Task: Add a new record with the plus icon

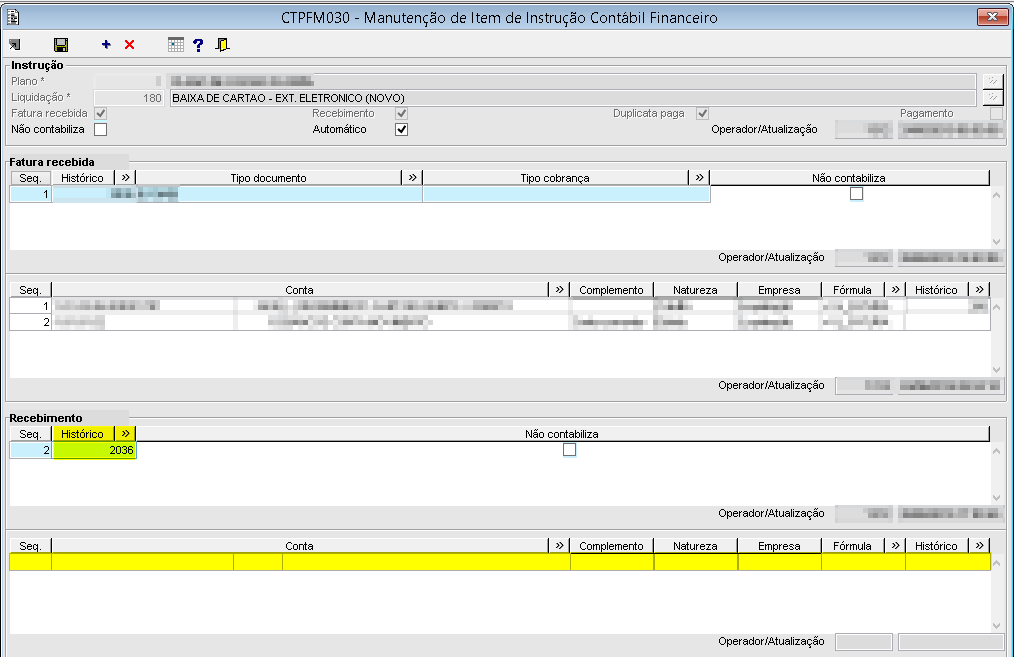Action: pyautogui.click(x=106, y=44)
